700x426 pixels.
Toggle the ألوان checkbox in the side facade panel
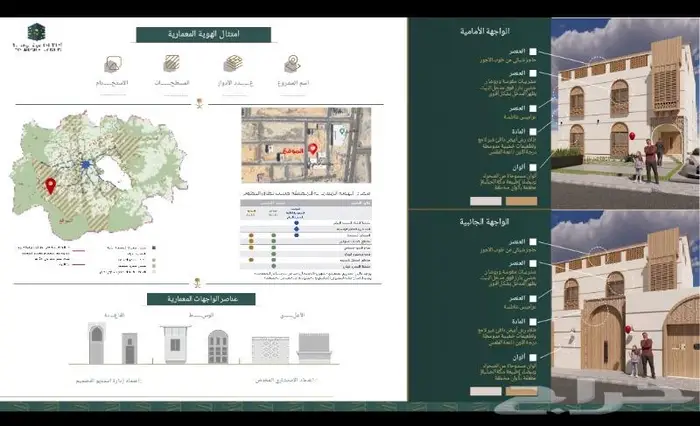(533, 357)
